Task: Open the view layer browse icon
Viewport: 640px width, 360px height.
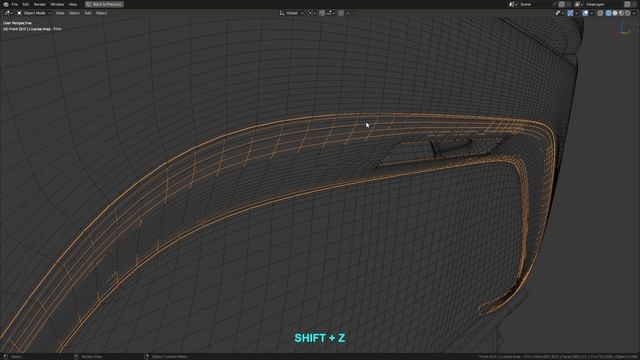Action: coord(578,4)
